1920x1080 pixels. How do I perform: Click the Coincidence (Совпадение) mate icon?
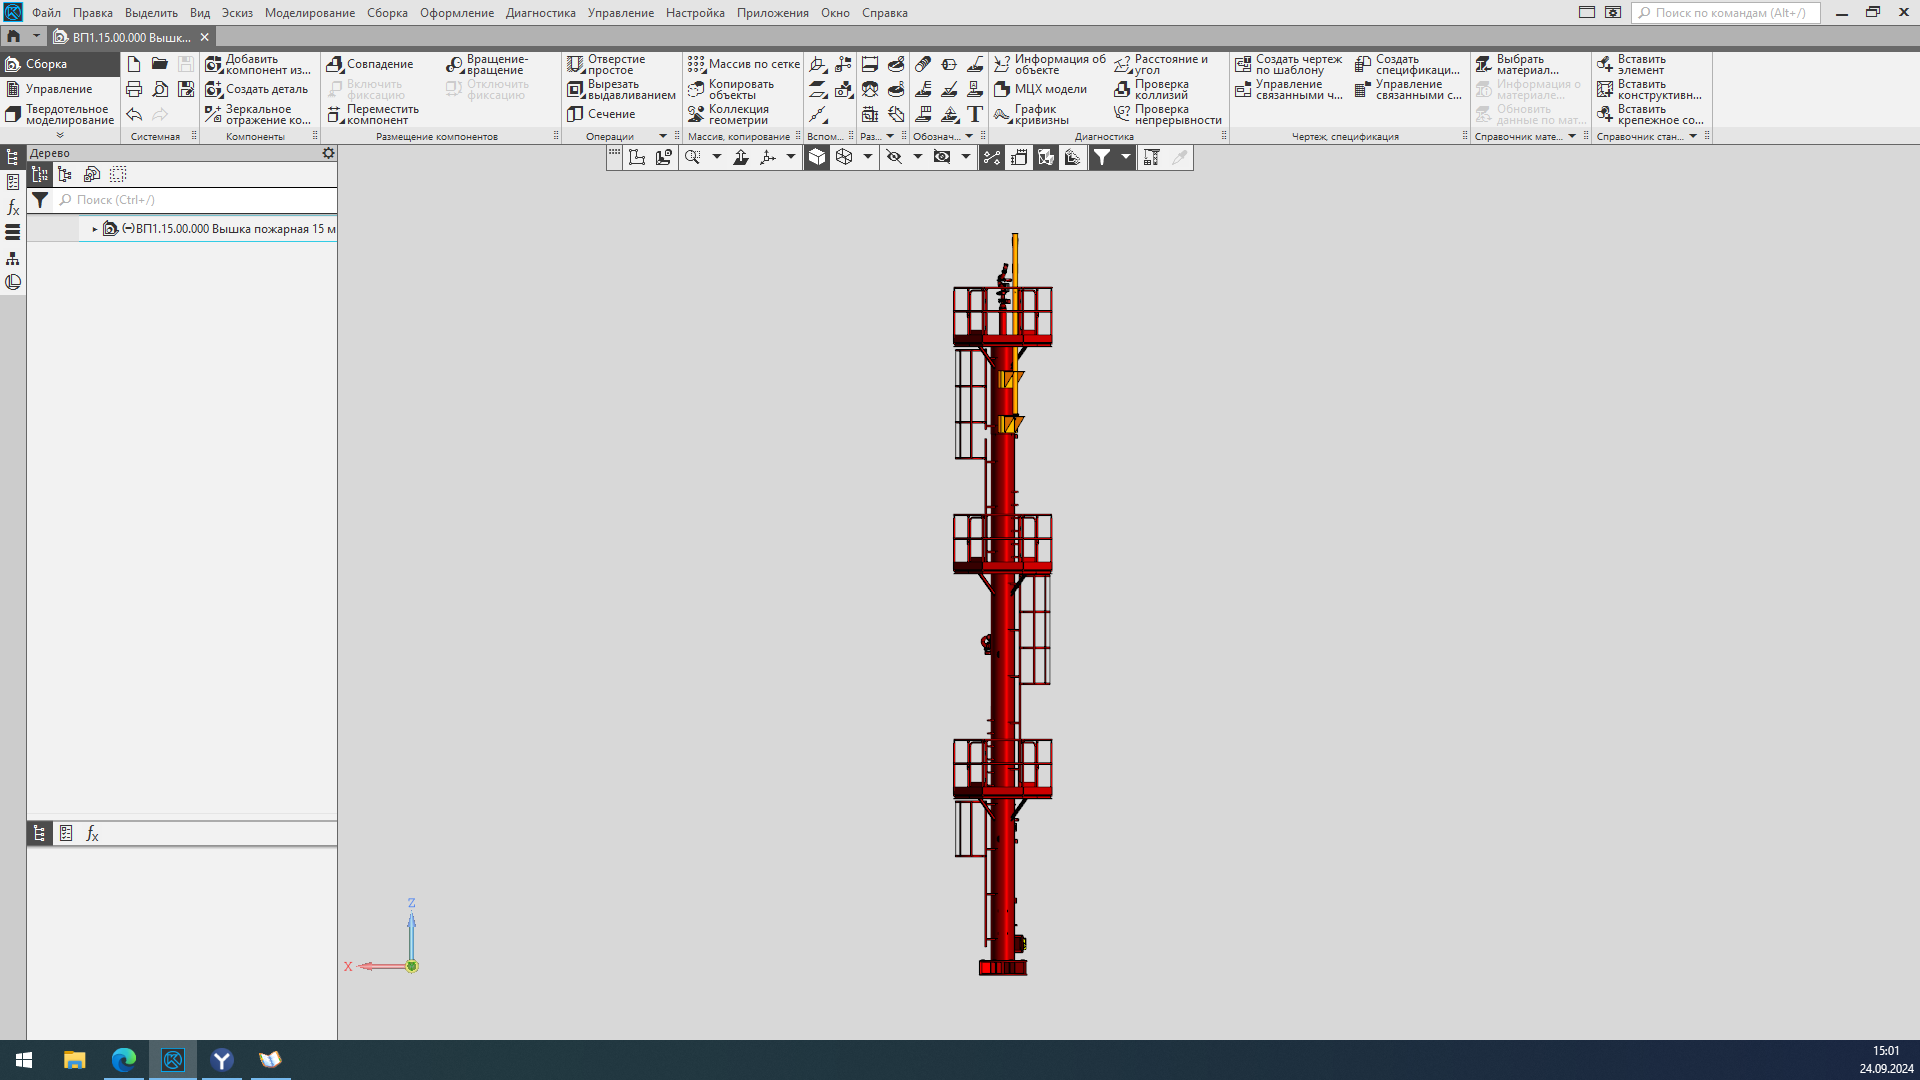click(335, 64)
